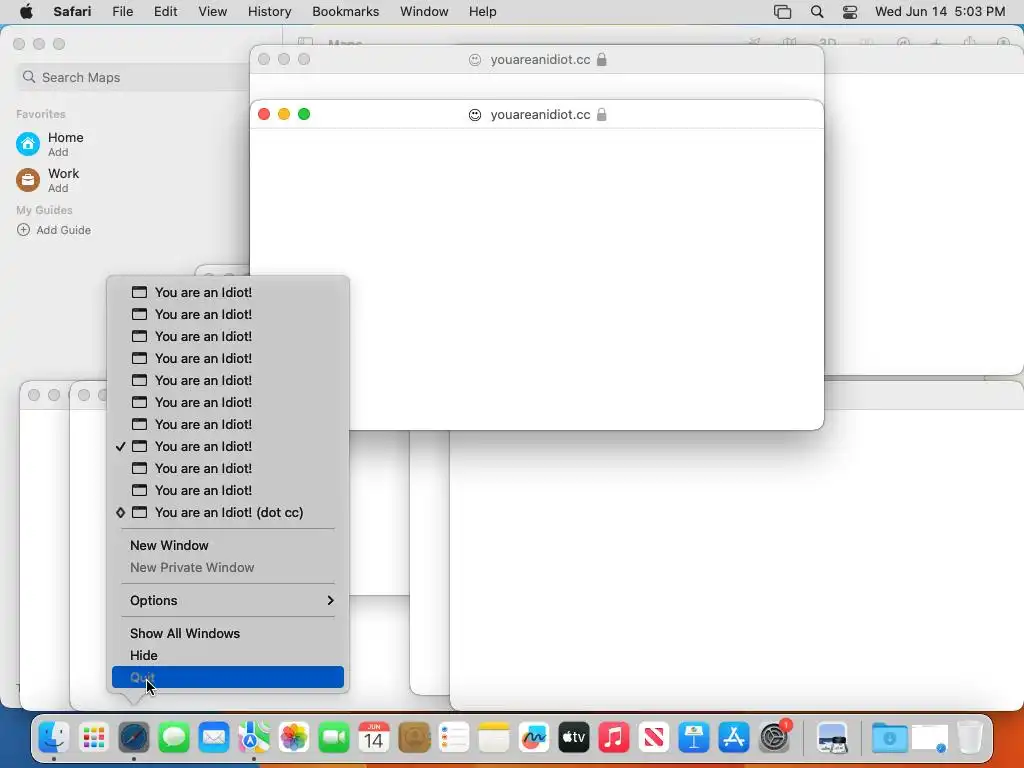Image resolution: width=1024 pixels, height=768 pixels.
Task: Open the Apple TV app in Dock
Action: coord(574,738)
